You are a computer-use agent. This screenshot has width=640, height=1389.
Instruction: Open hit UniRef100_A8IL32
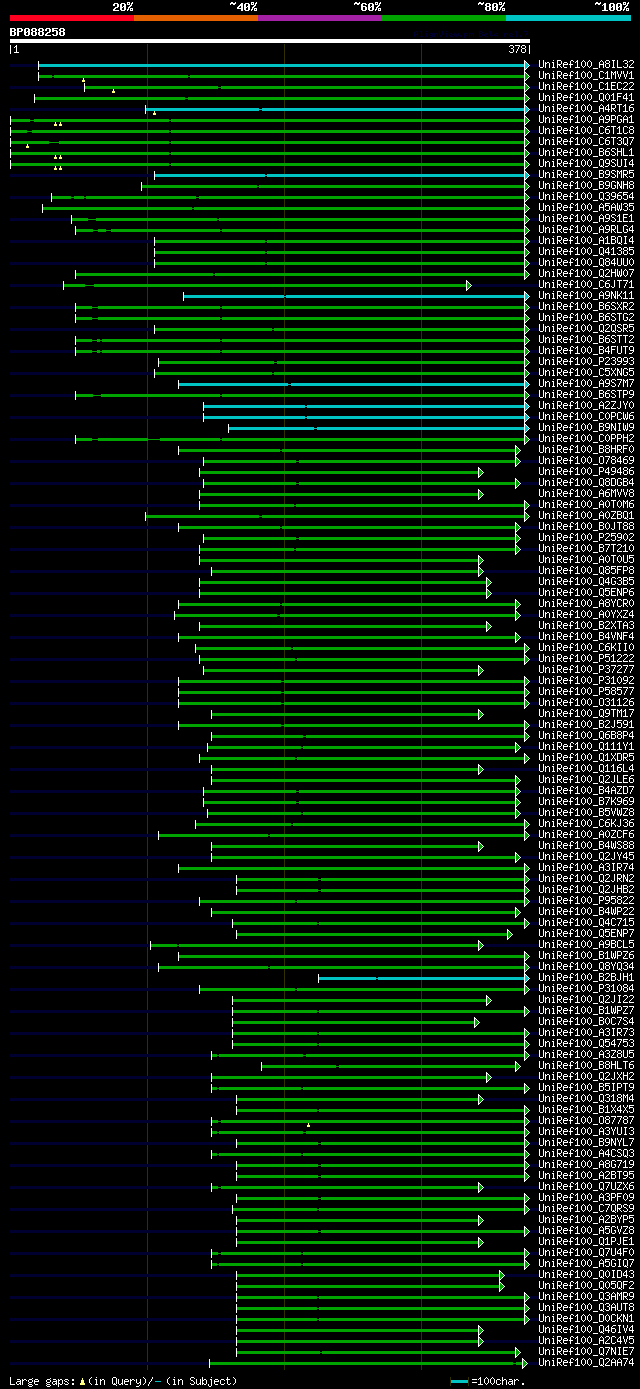pyautogui.click(x=586, y=64)
